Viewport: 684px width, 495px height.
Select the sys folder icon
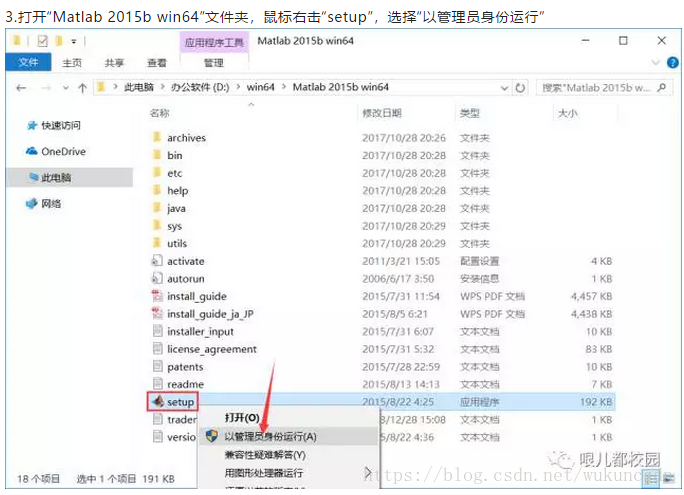click(x=157, y=225)
